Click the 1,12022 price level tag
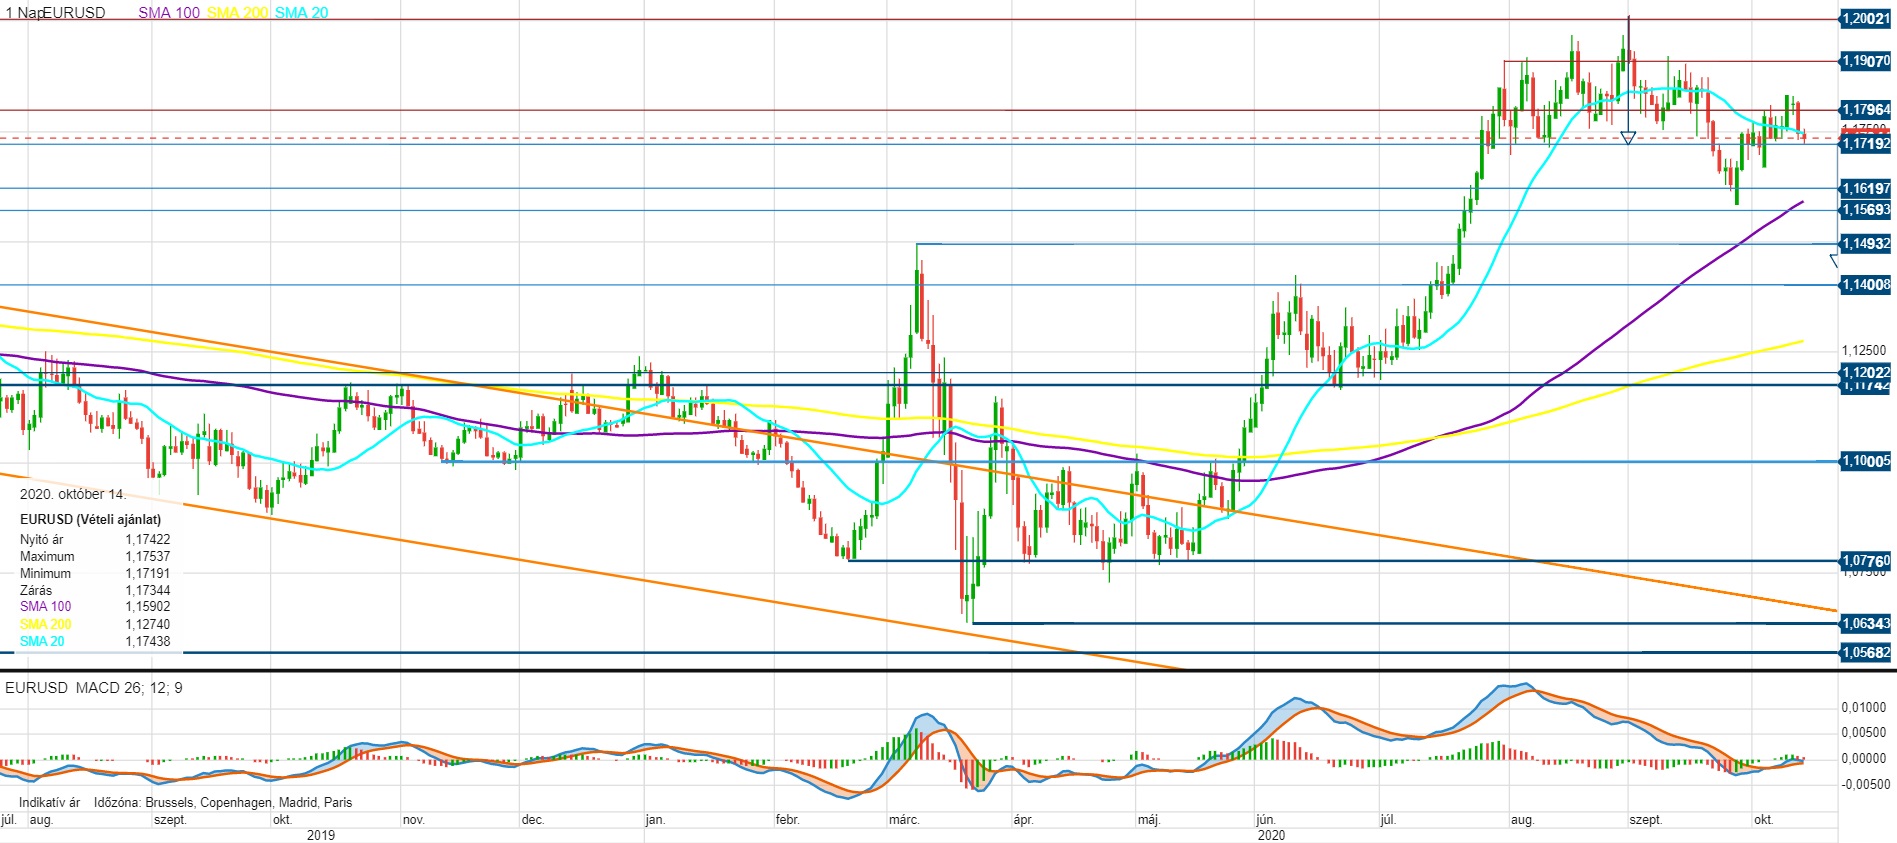Image resolution: width=1897 pixels, height=843 pixels. click(x=1865, y=372)
